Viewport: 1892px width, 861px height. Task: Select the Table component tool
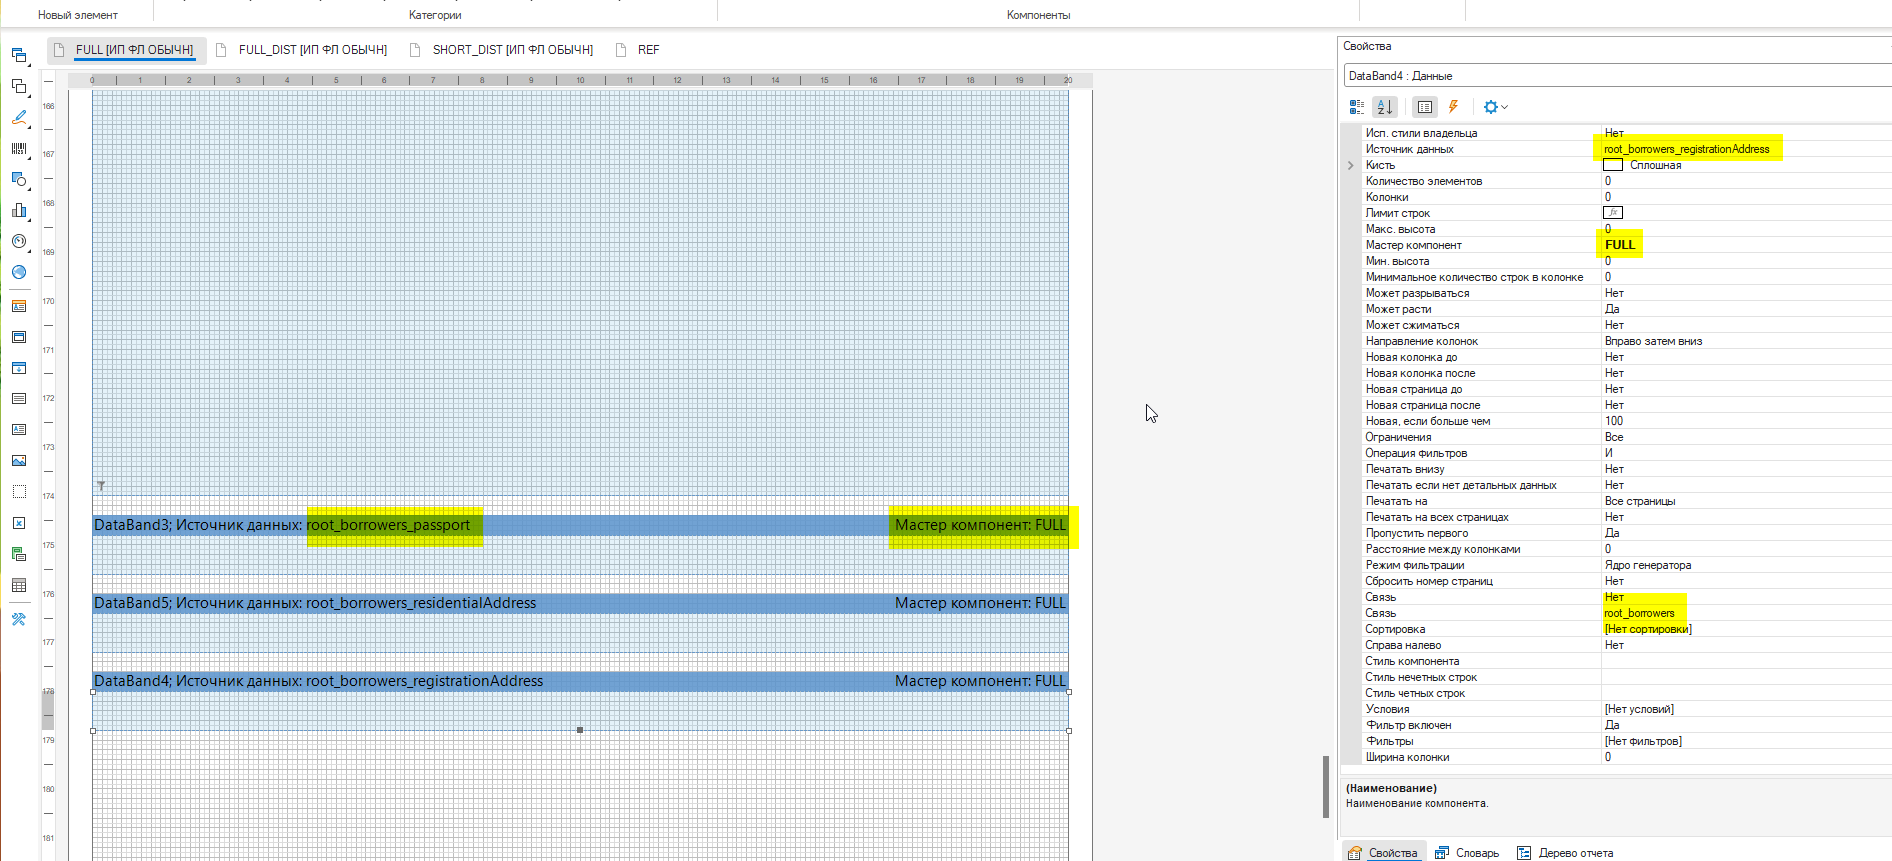click(x=19, y=585)
